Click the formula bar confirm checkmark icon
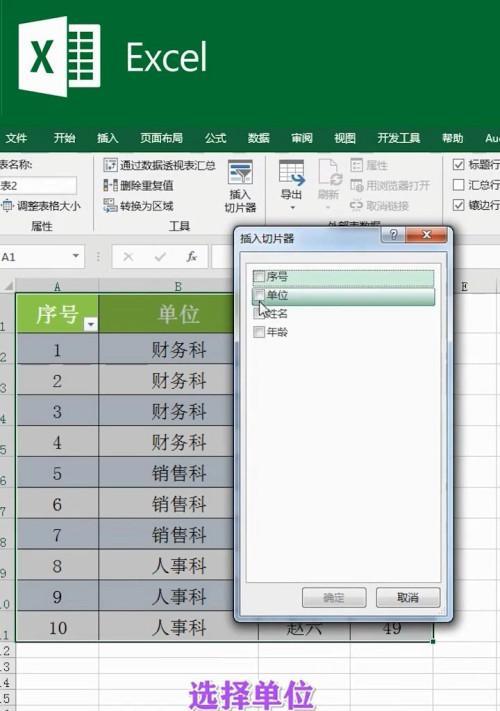This screenshot has width=500, height=711. [x=160, y=257]
